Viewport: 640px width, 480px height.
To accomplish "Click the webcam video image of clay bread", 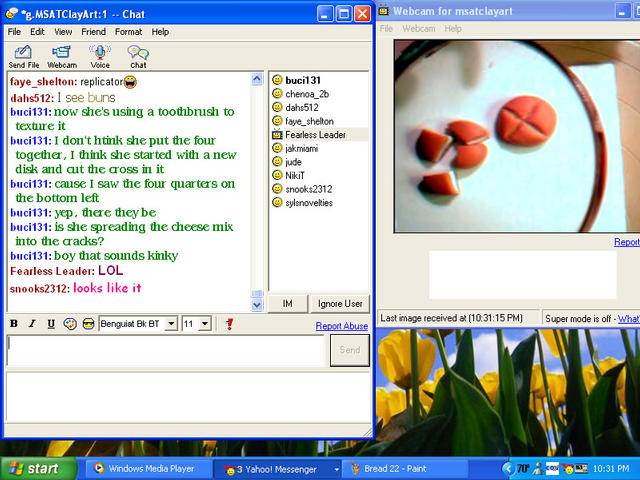I will (517, 136).
